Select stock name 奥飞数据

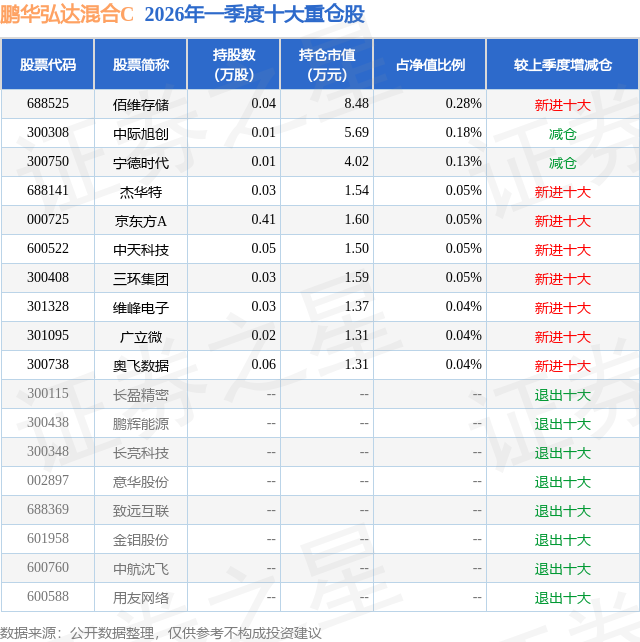click(141, 367)
